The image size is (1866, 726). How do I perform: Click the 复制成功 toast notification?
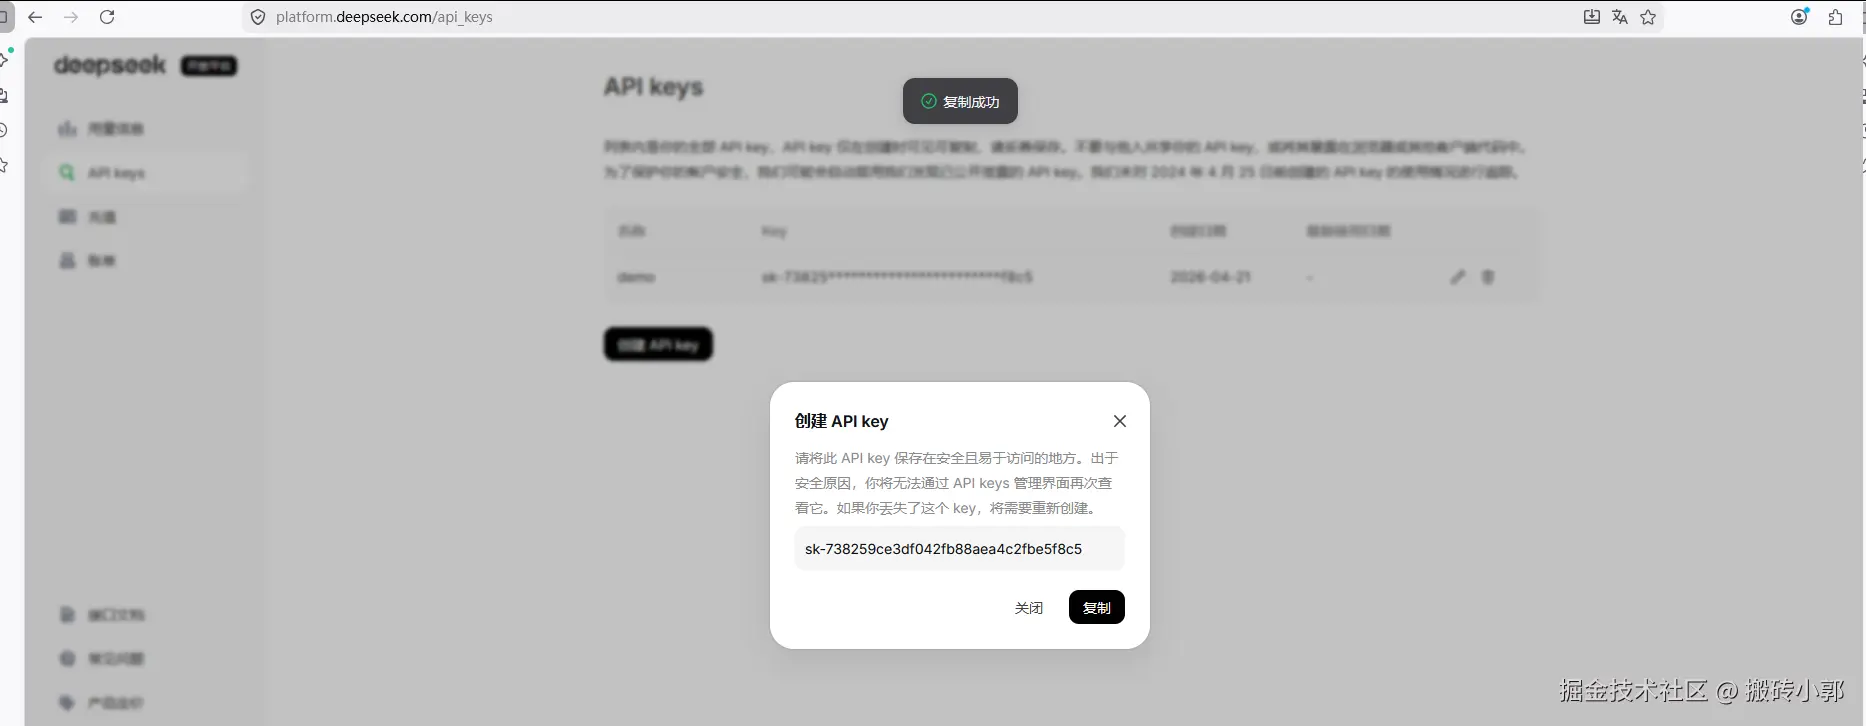click(x=960, y=101)
